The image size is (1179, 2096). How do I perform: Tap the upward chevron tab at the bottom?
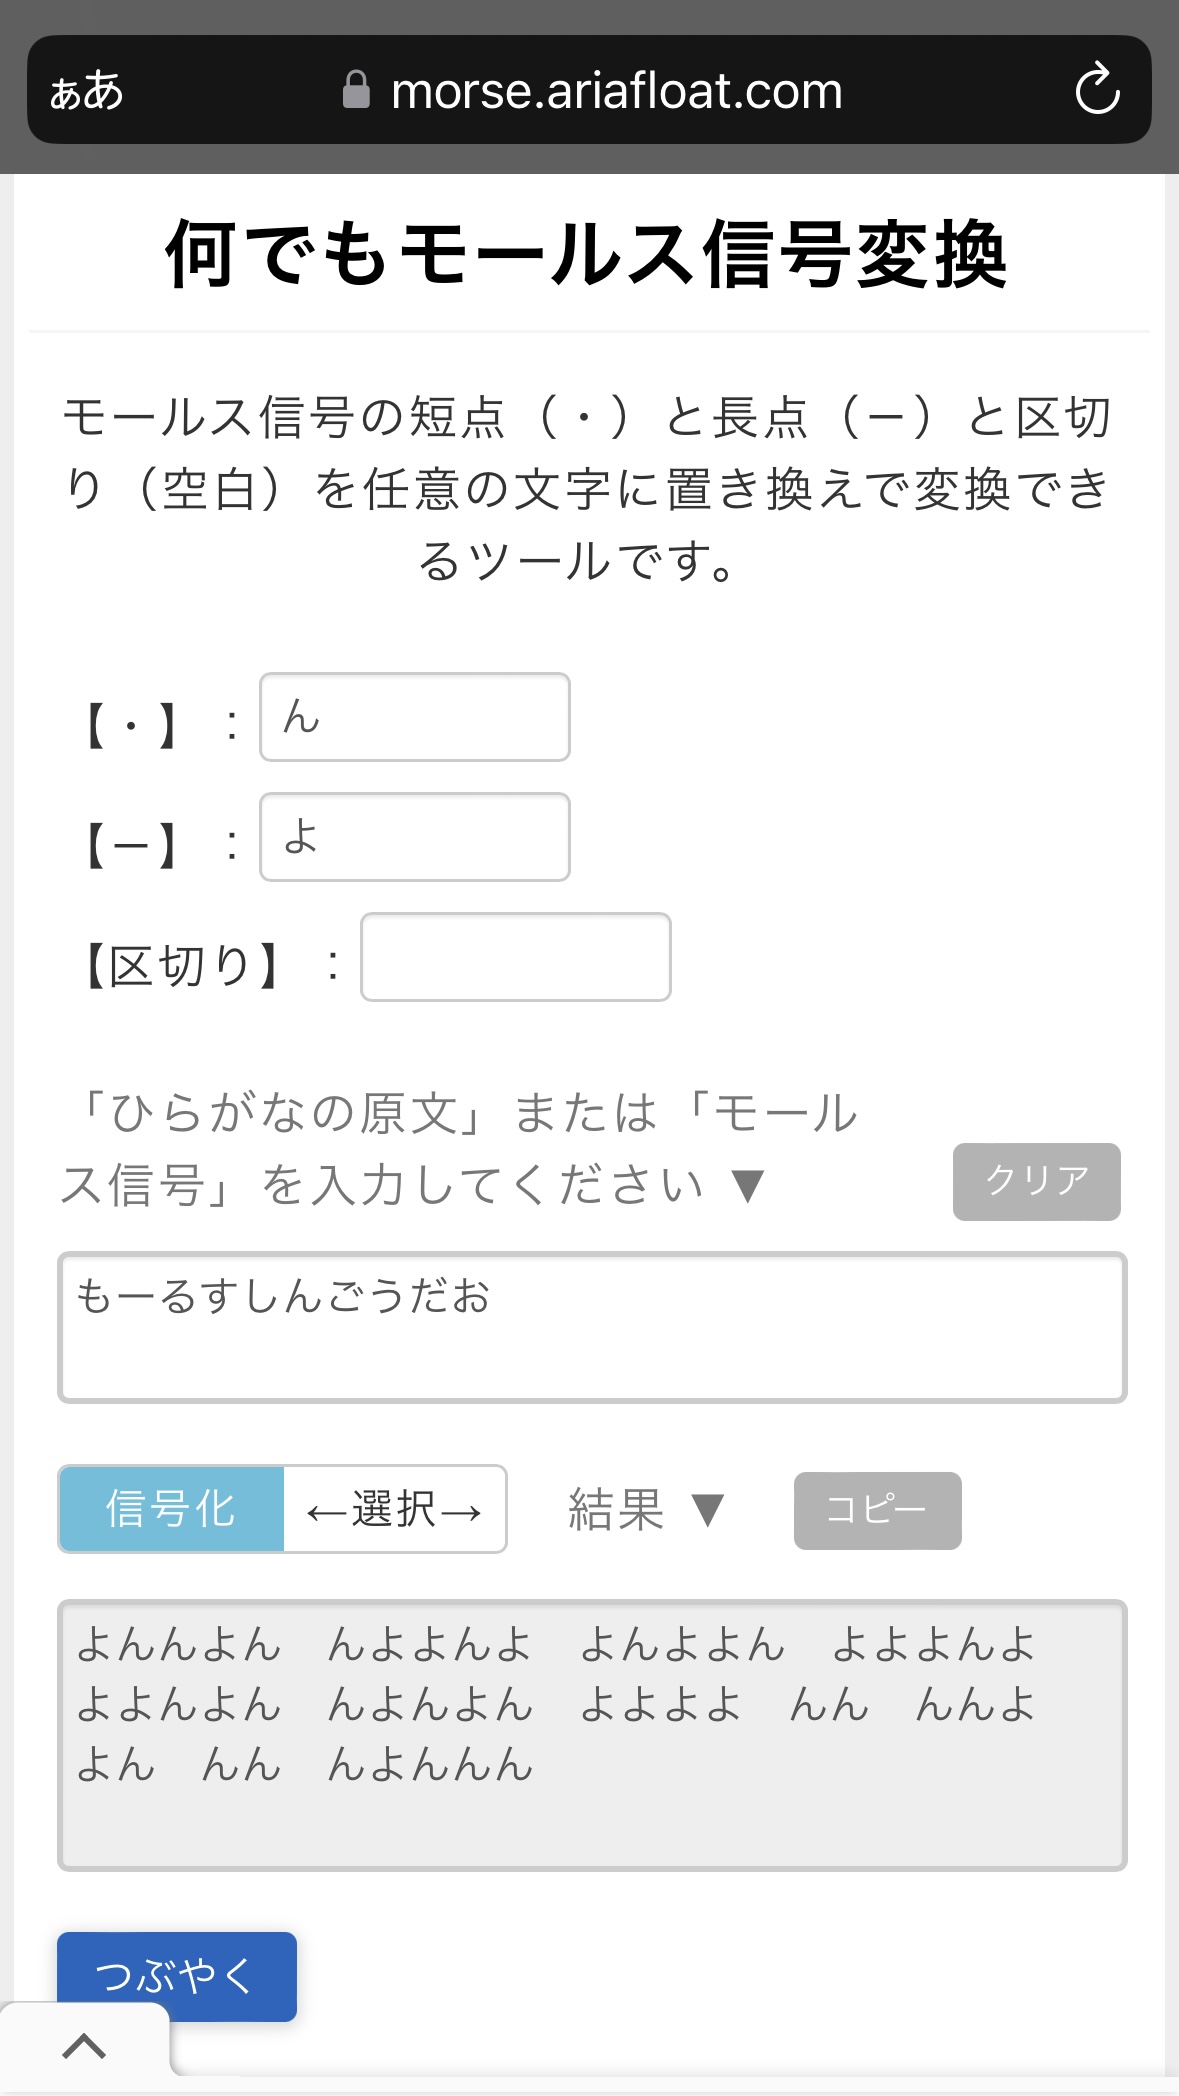pyautogui.click(x=84, y=2046)
